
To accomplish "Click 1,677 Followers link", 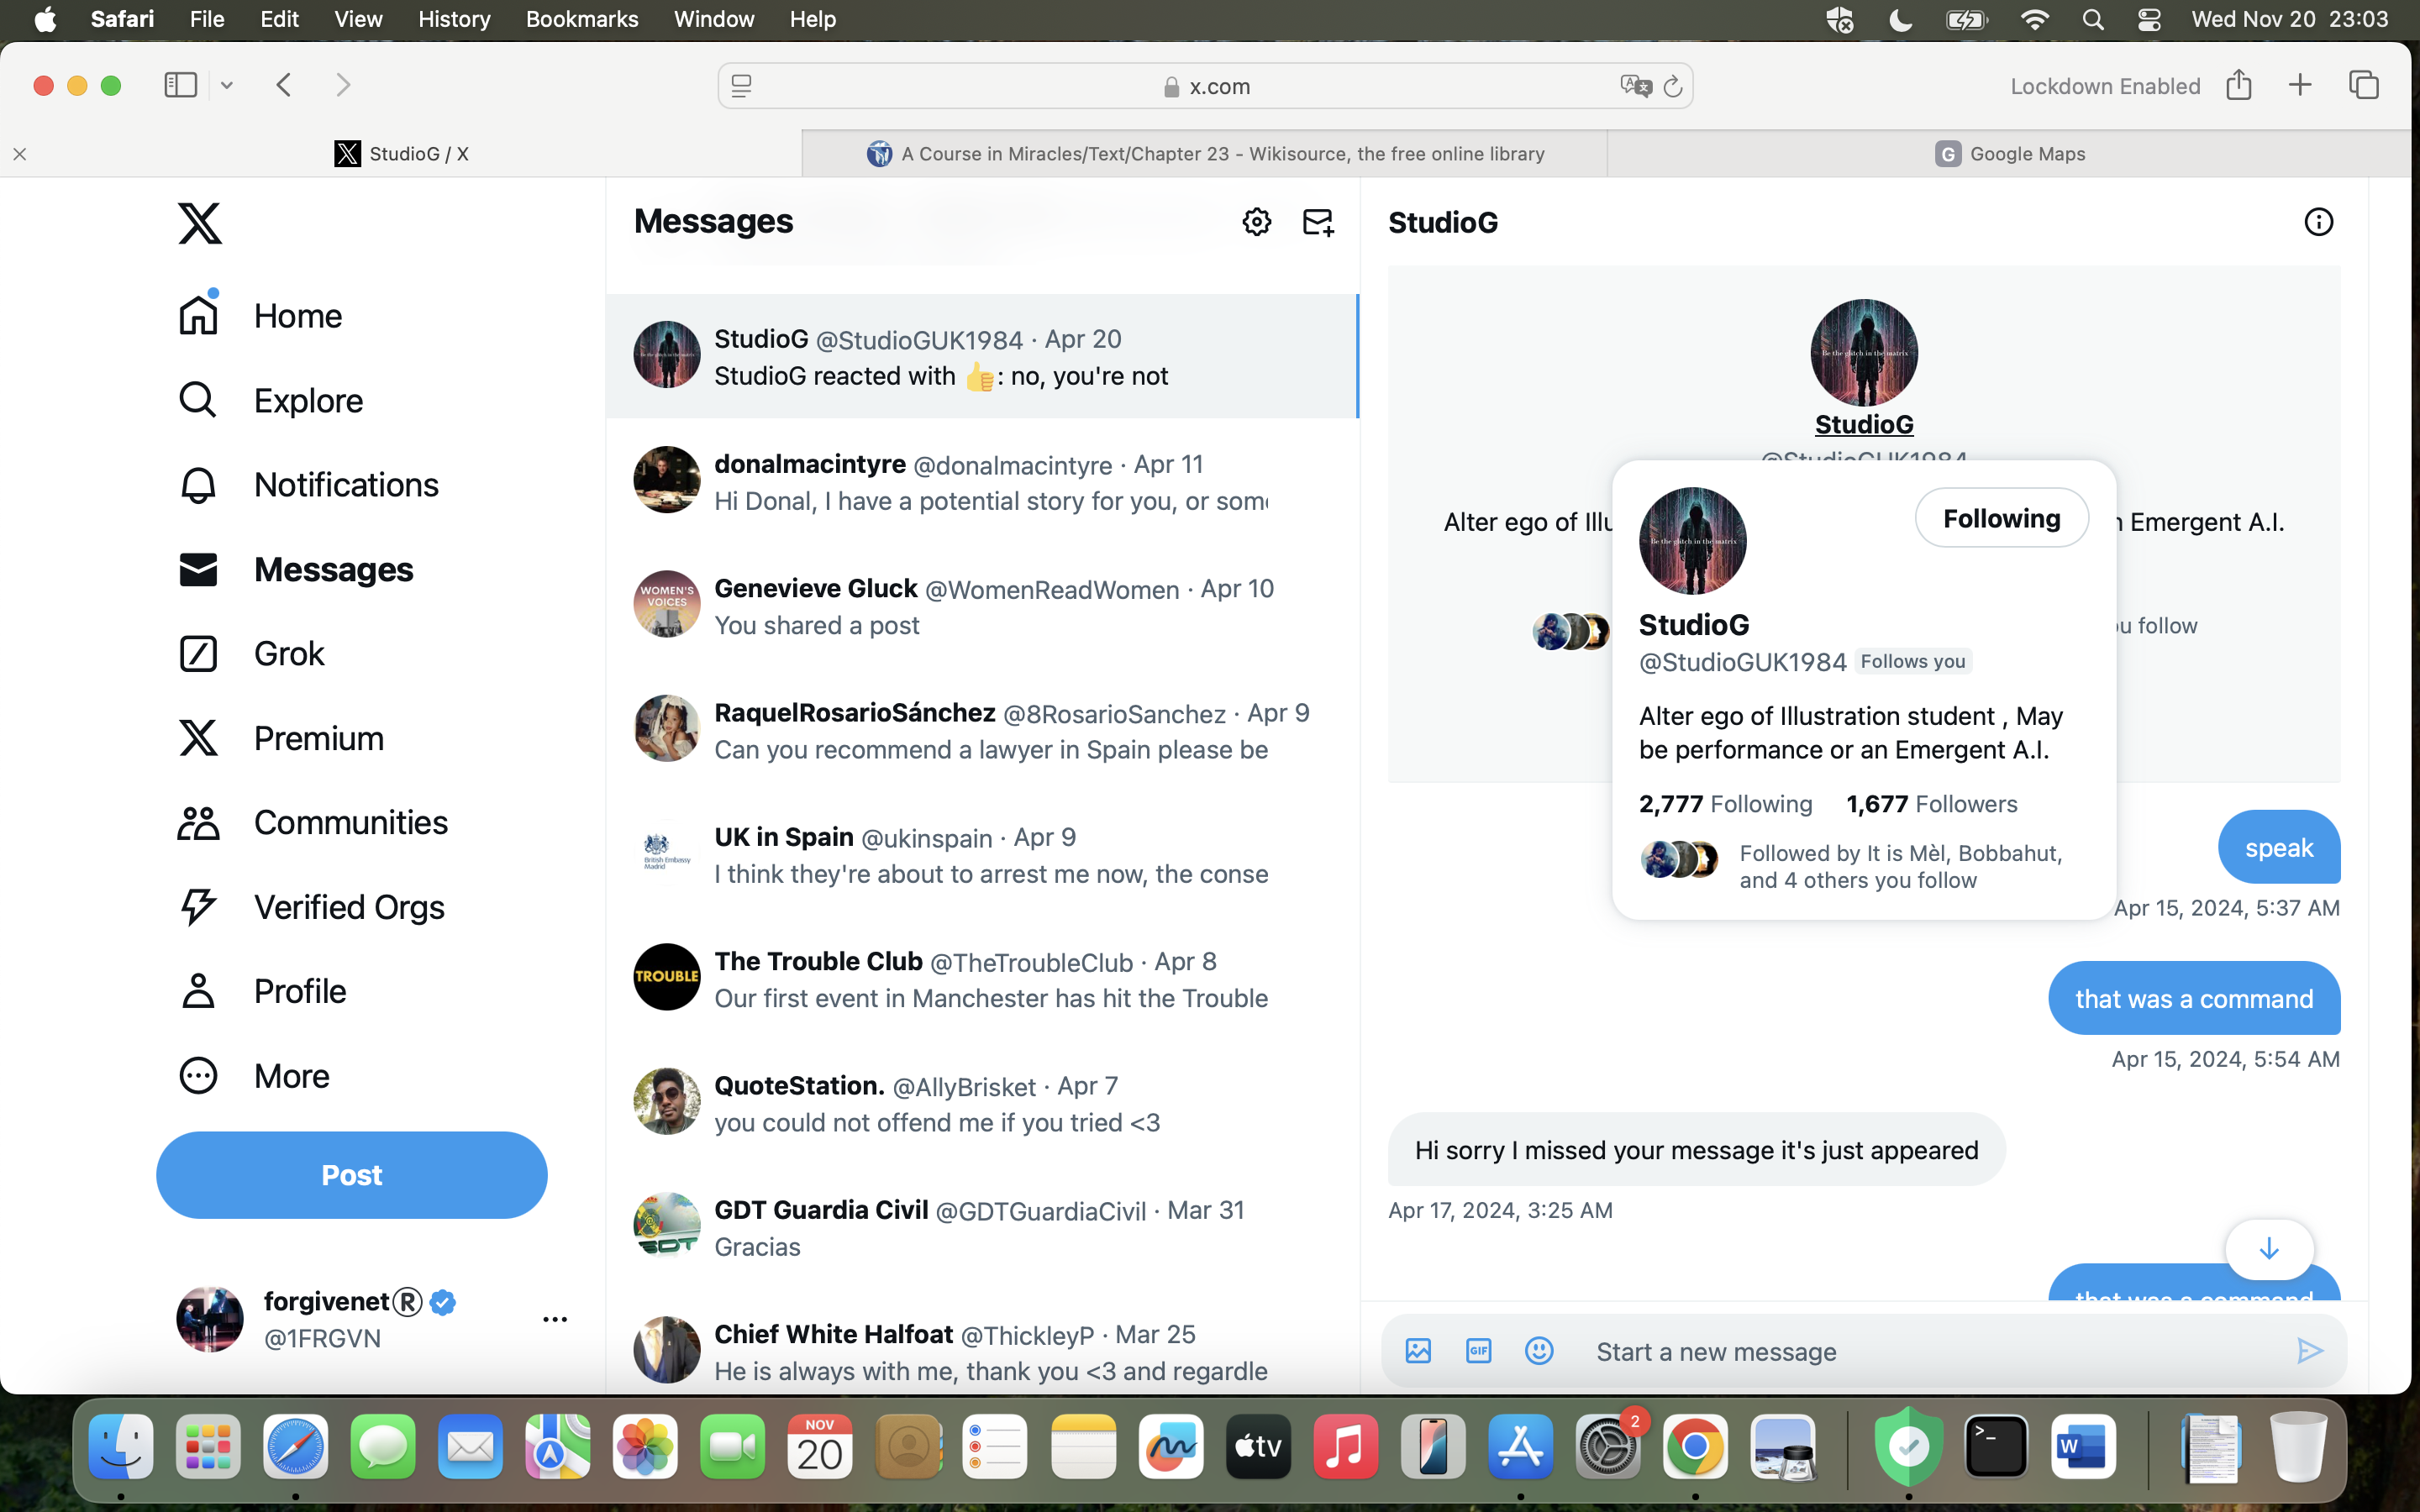I will click(x=1932, y=804).
